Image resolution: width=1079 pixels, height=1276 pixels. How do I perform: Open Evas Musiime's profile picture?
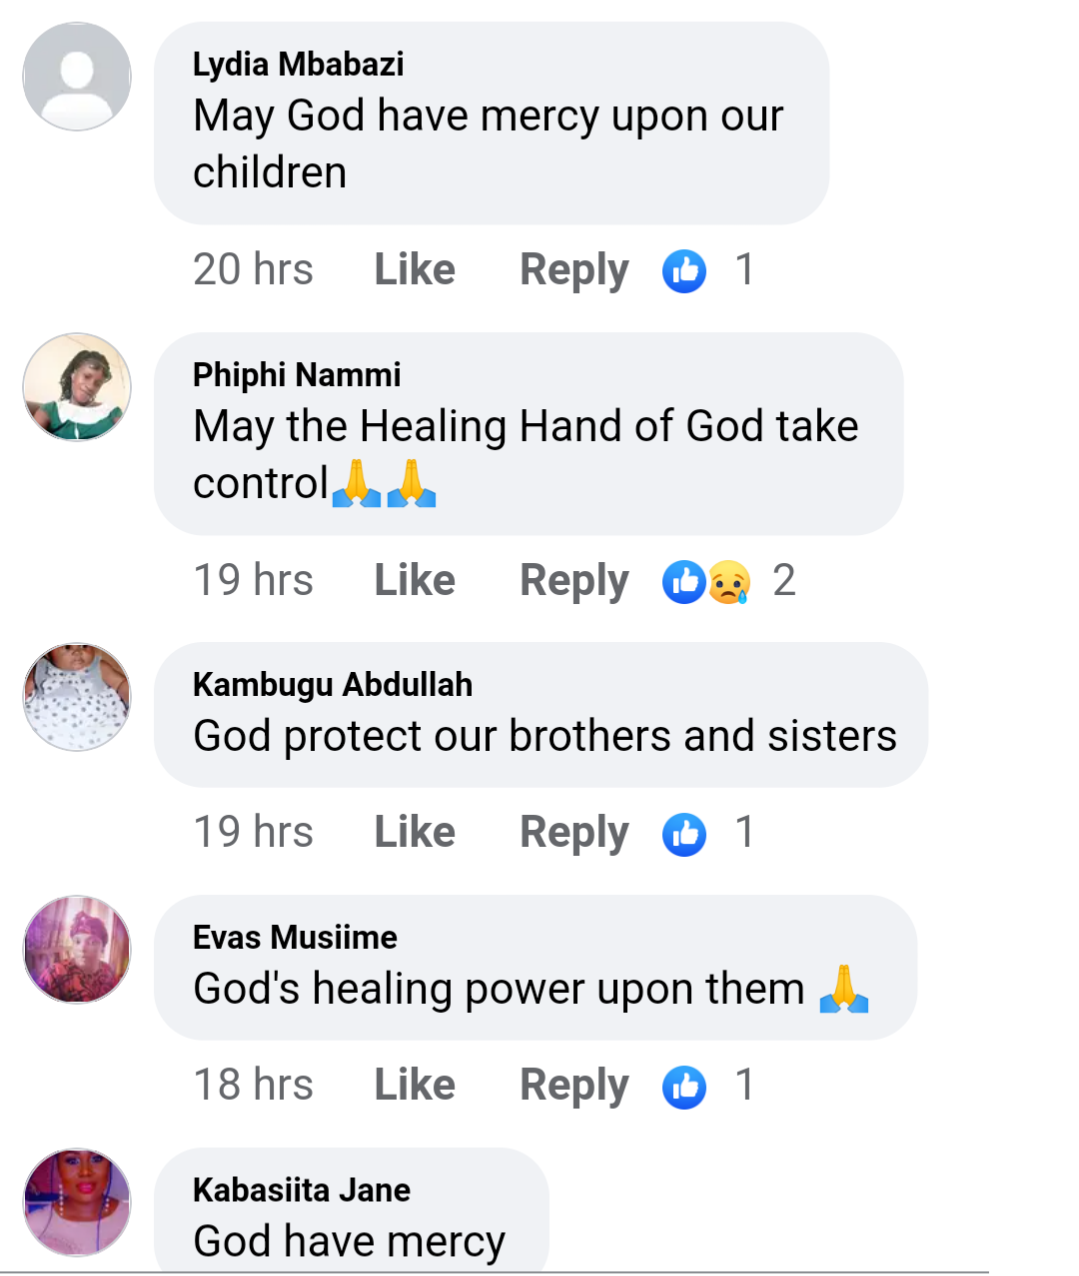[77, 949]
